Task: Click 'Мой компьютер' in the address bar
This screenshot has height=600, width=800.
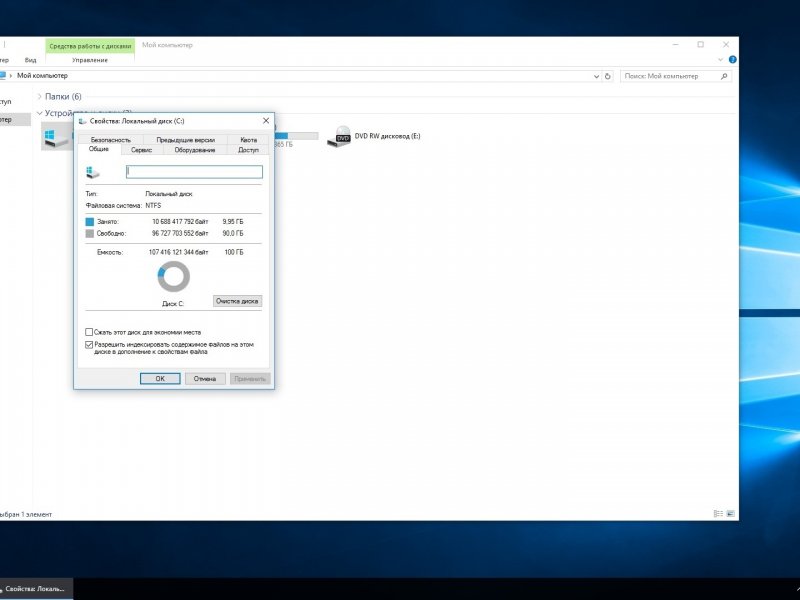Action: point(42,76)
